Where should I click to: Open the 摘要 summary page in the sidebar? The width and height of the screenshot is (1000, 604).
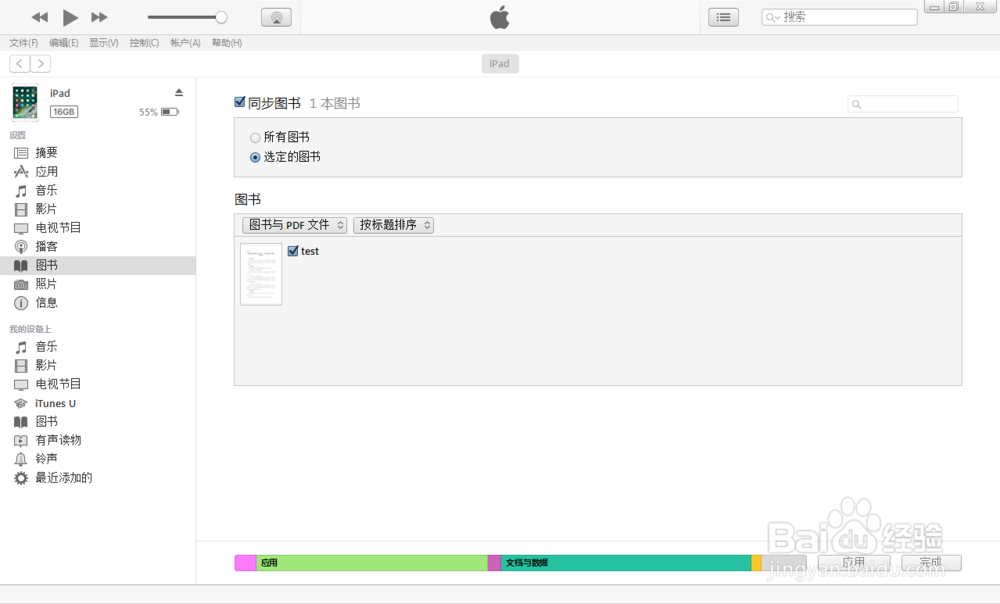45,152
